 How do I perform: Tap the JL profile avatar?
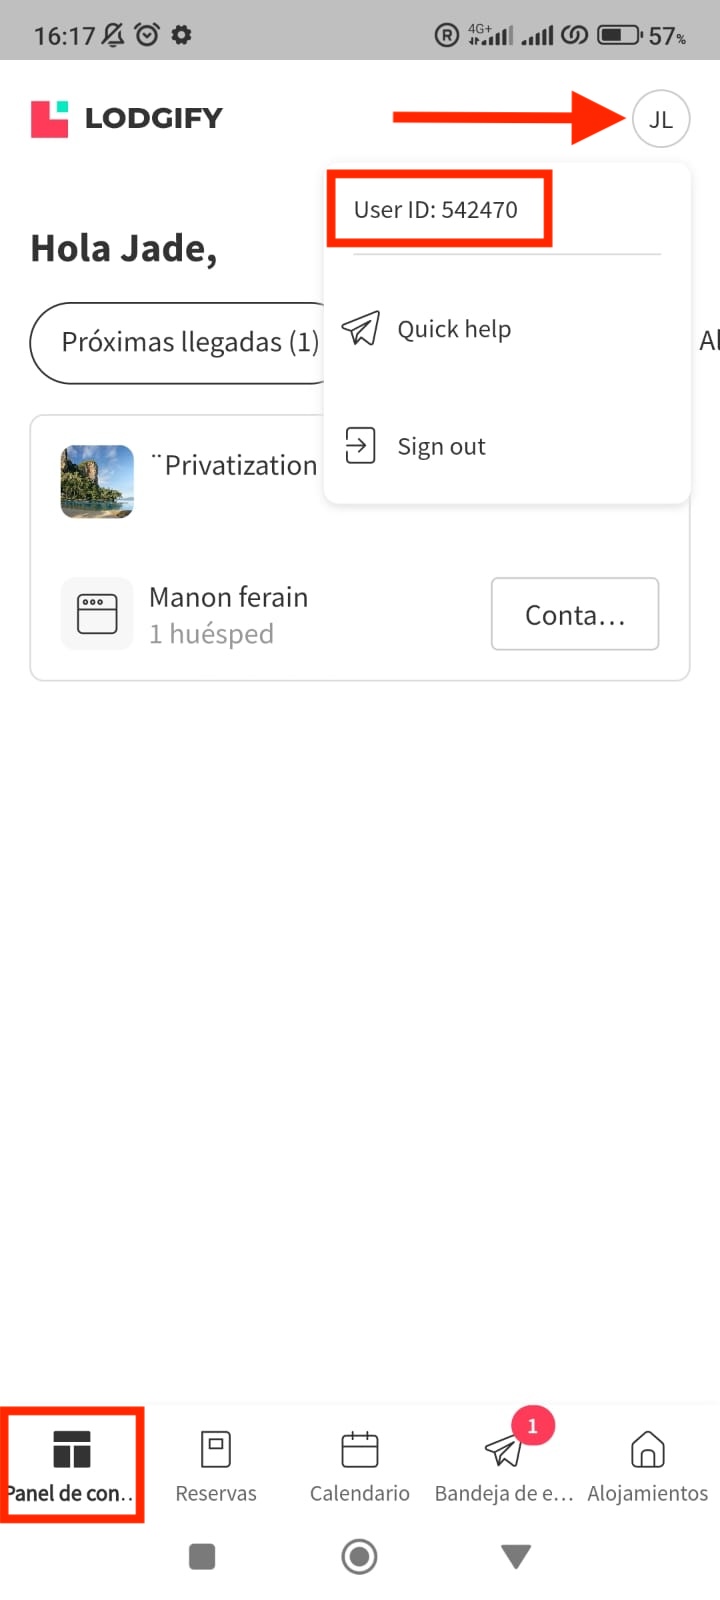tap(660, 119)
